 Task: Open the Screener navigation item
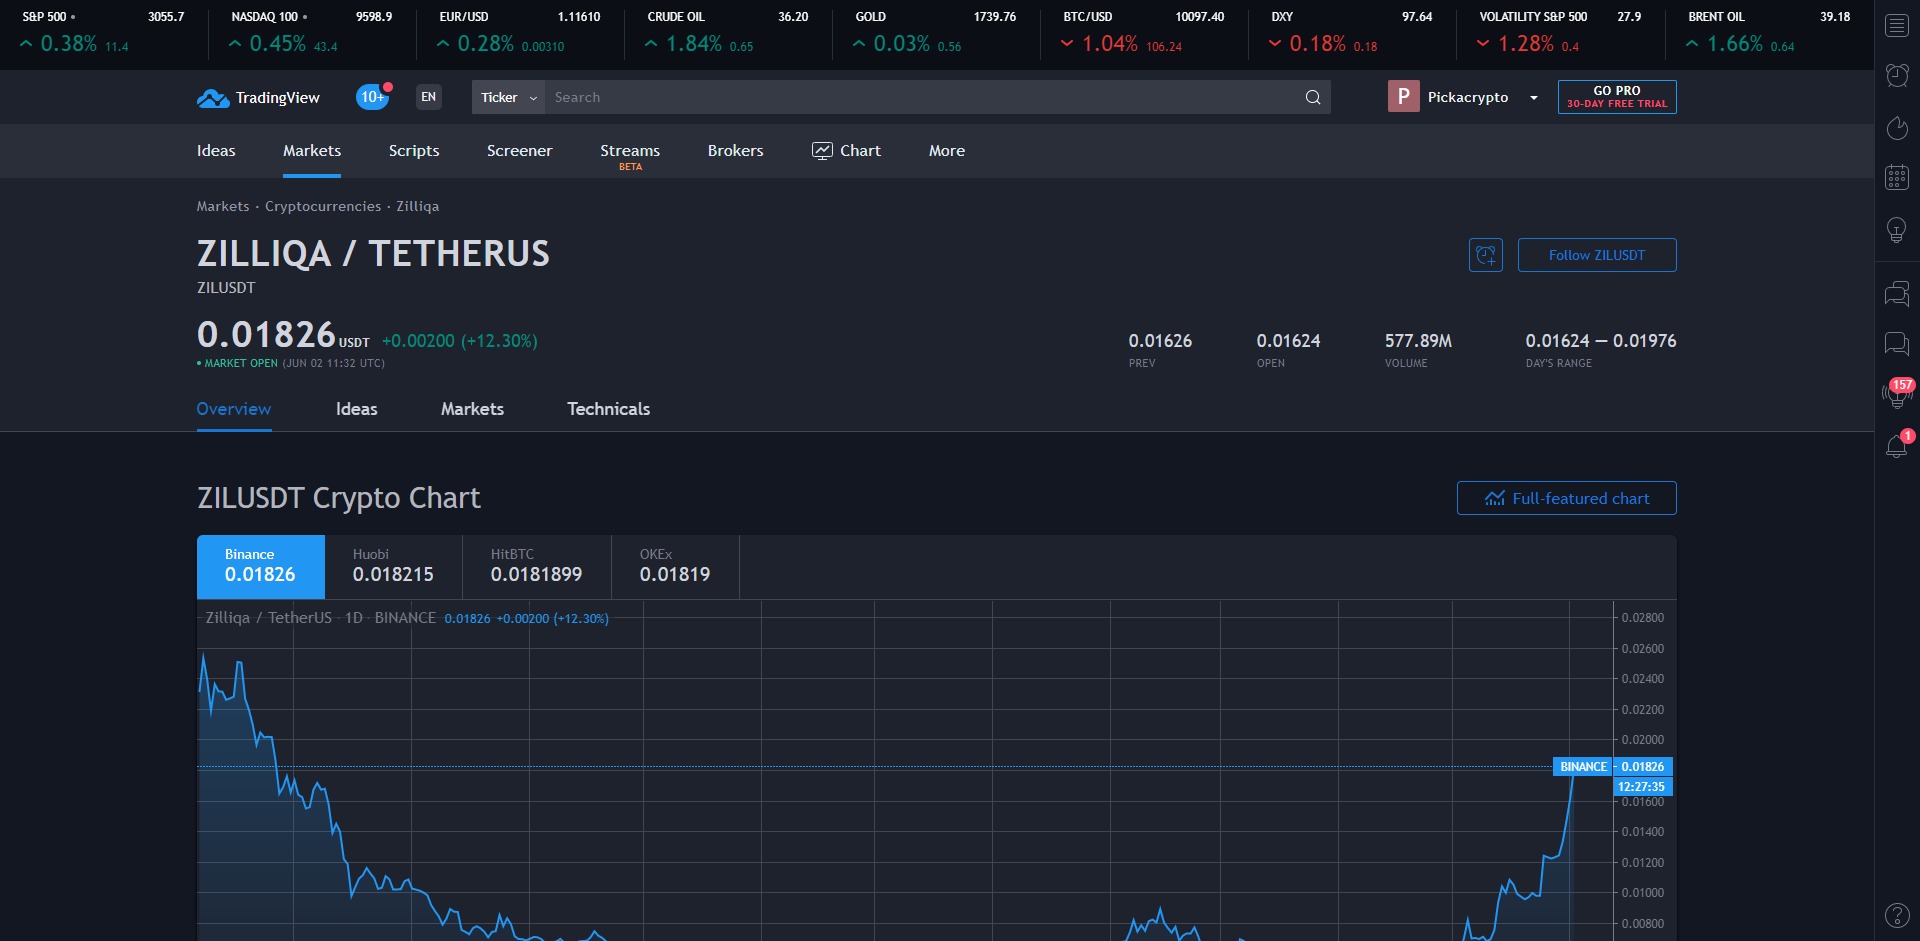click(x=519, y=151)
